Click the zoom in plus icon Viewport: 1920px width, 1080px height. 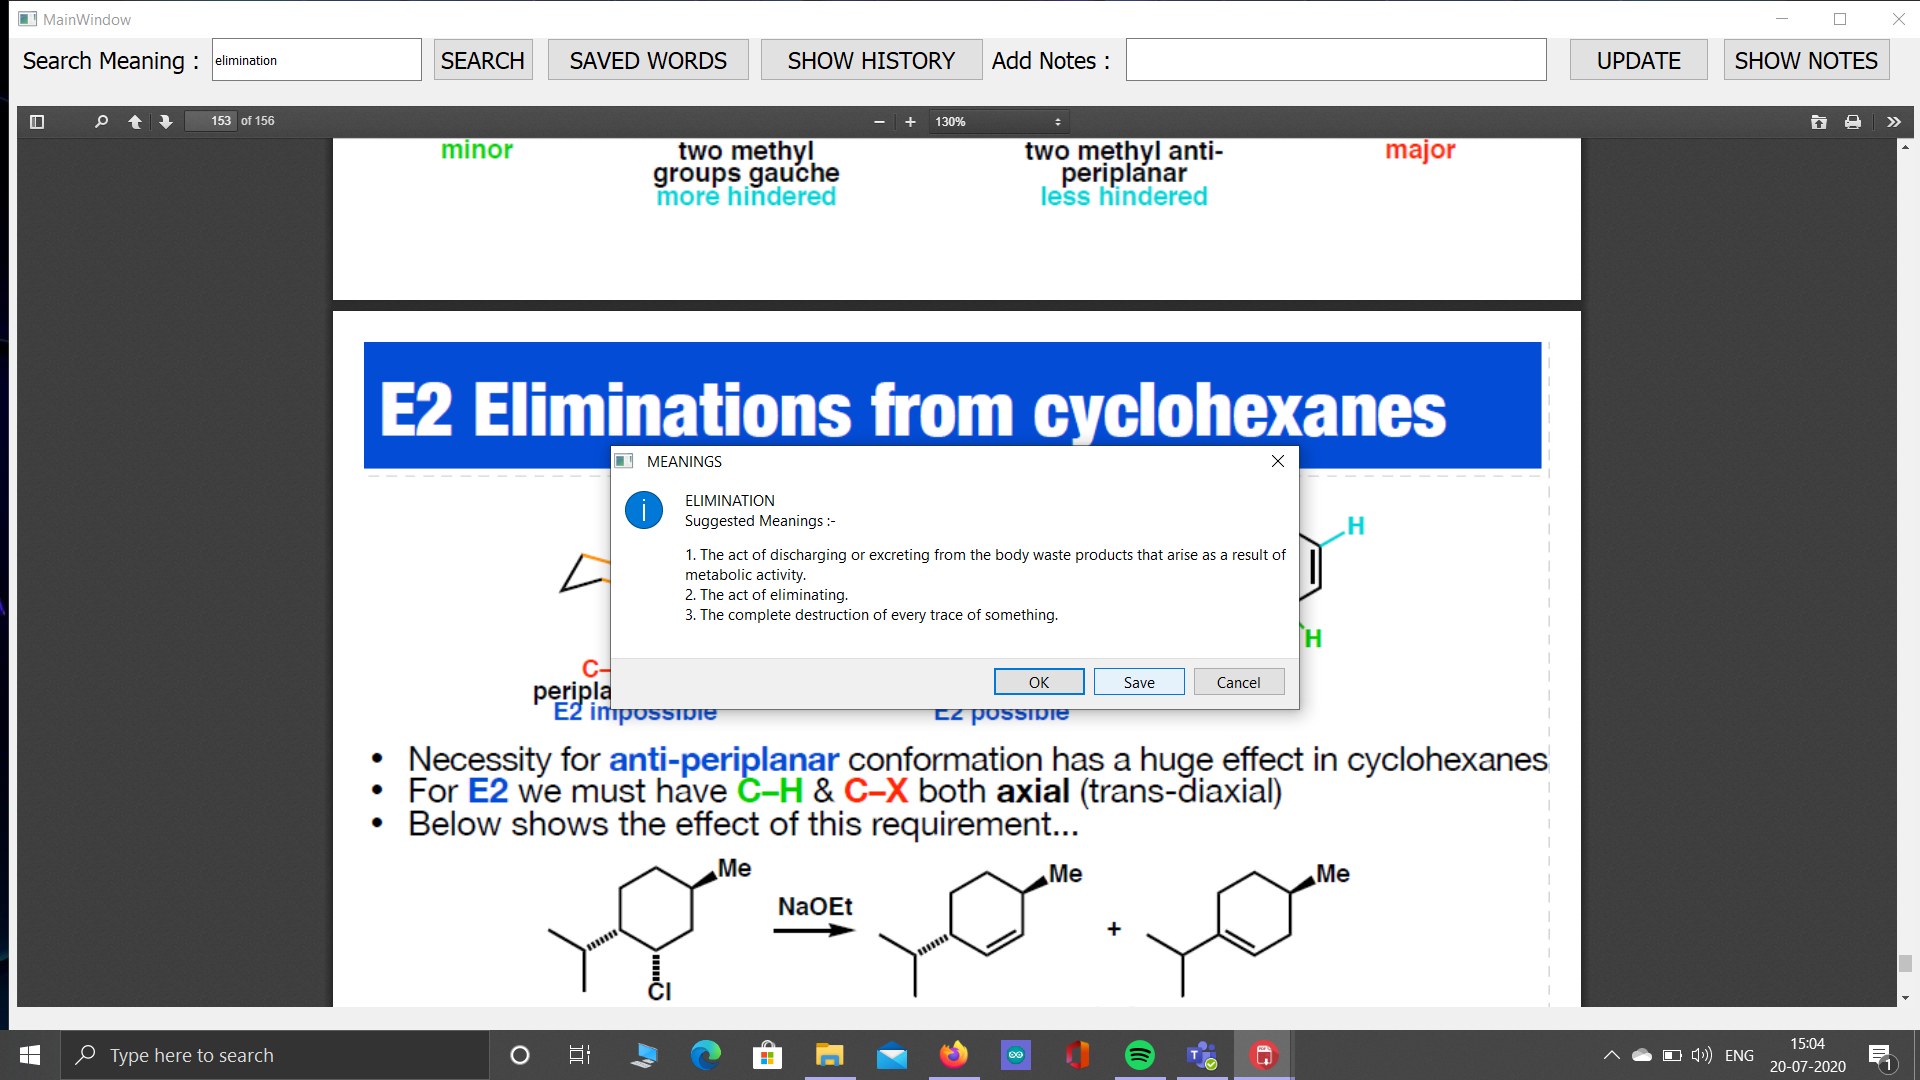click(x=910, y=121)
